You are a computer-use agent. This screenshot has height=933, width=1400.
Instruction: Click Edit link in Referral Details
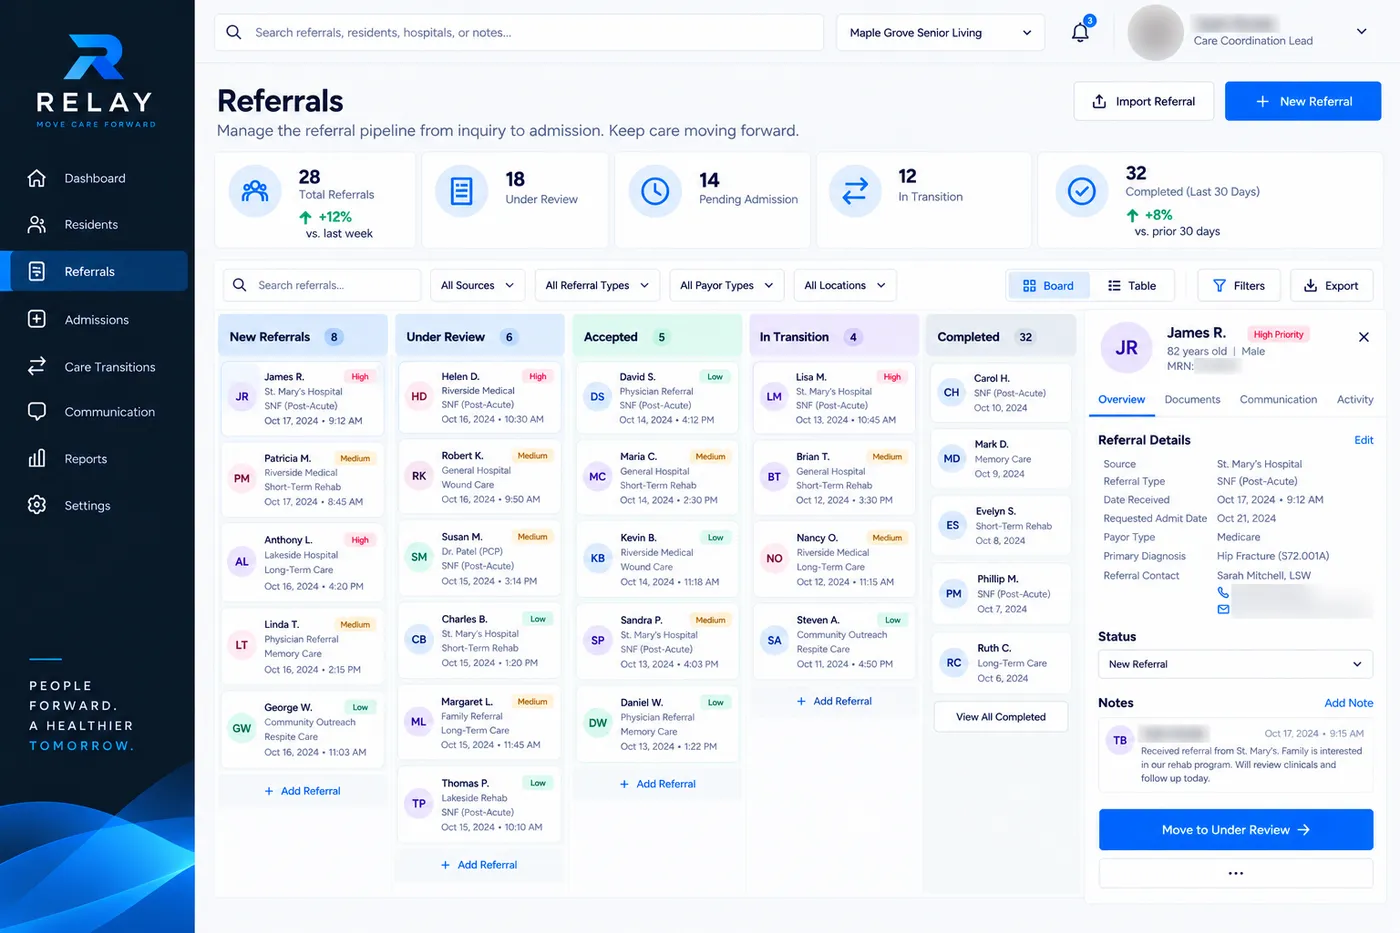pos(1363,440)
